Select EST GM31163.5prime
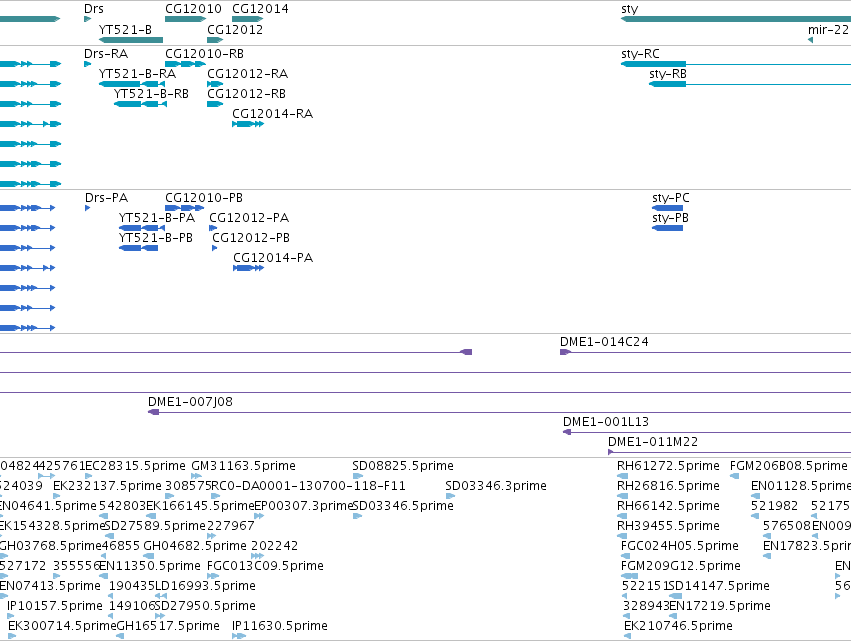This screenshot has height=641, width=851. [x=243, y=466]
